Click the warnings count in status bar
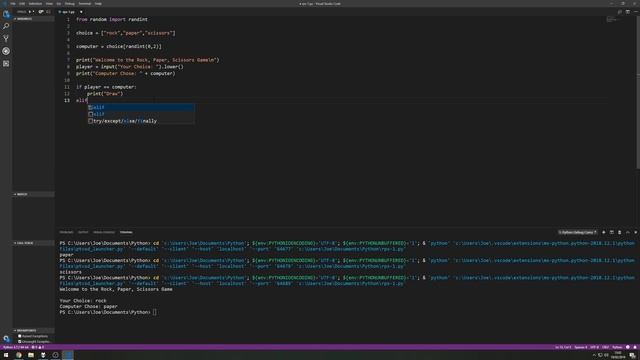Screen dimensions: 640x360 [x=41, y=347]
